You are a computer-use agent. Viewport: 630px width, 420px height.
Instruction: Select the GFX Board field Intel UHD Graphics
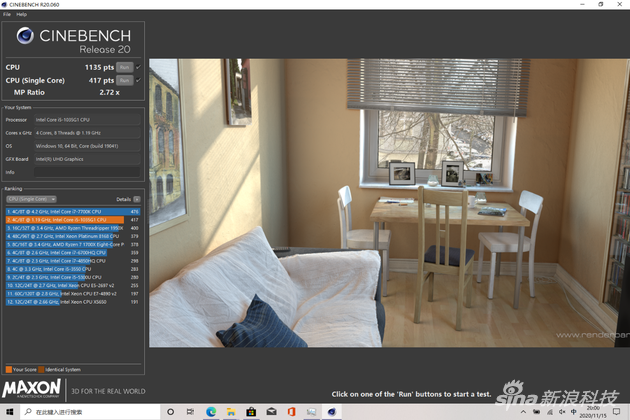pos(87,159)
